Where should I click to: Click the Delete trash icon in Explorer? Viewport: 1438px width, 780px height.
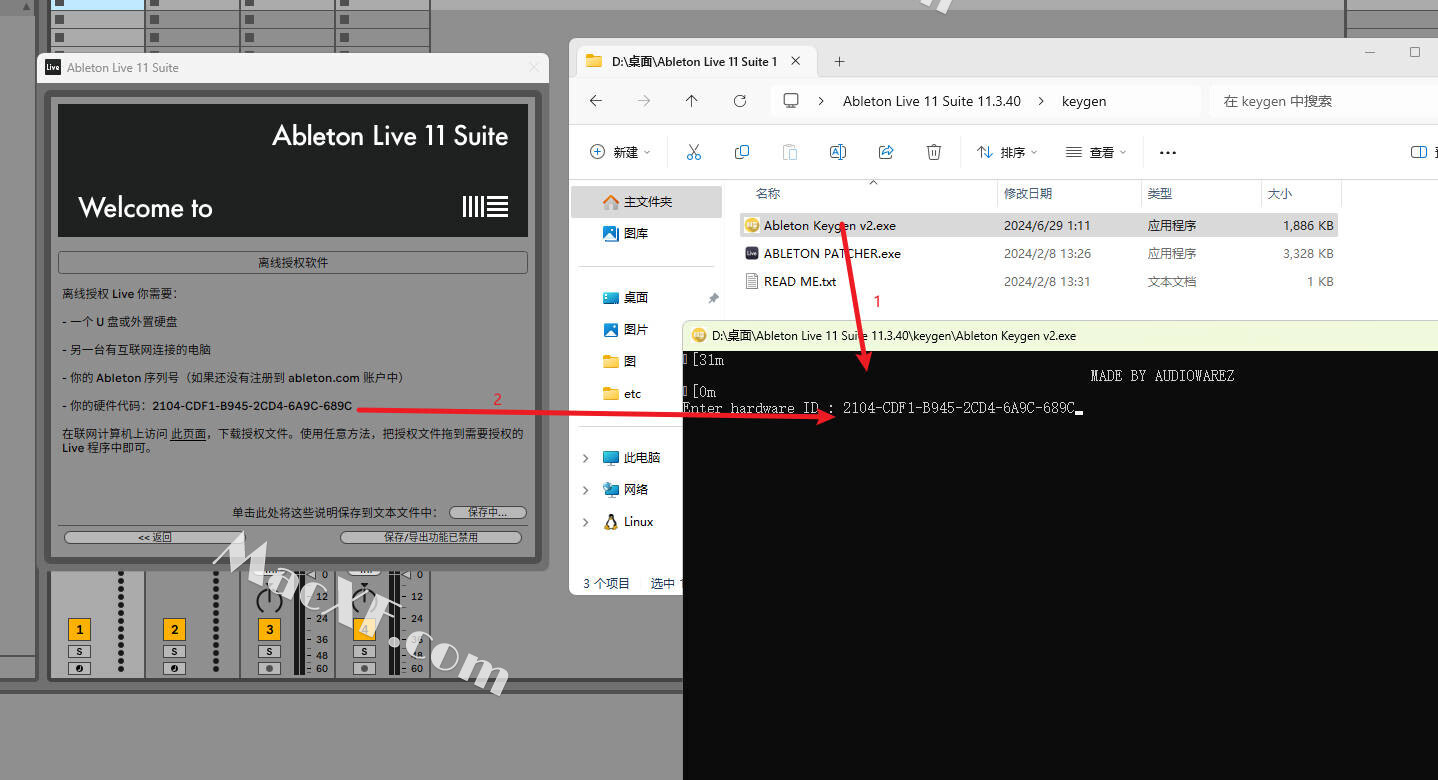[x=933, y=152]
